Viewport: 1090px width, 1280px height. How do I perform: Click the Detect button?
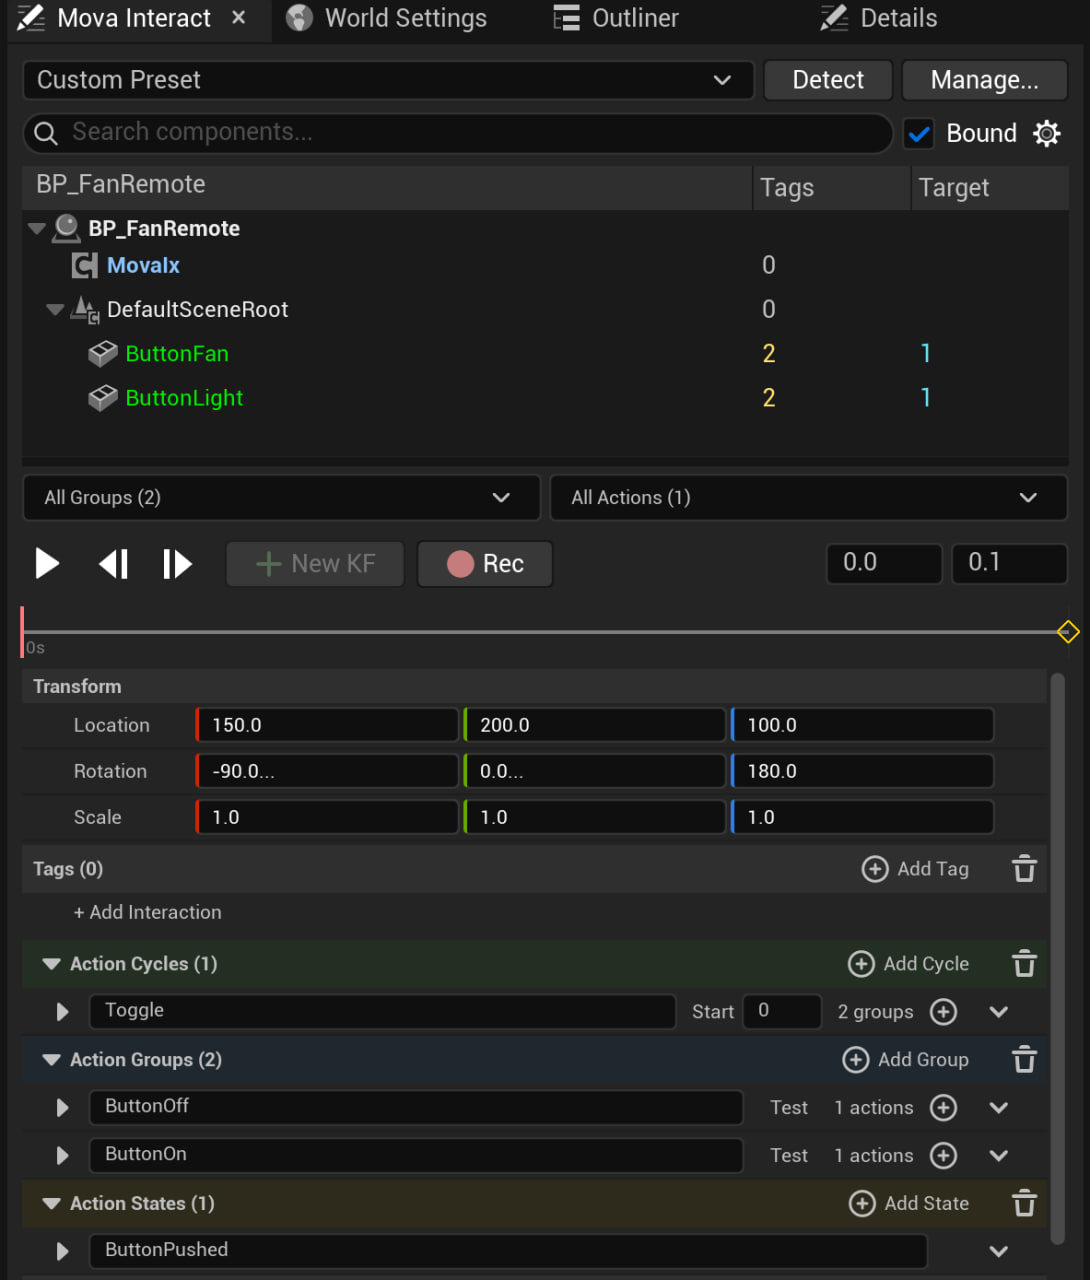click(x=828, y=80)
